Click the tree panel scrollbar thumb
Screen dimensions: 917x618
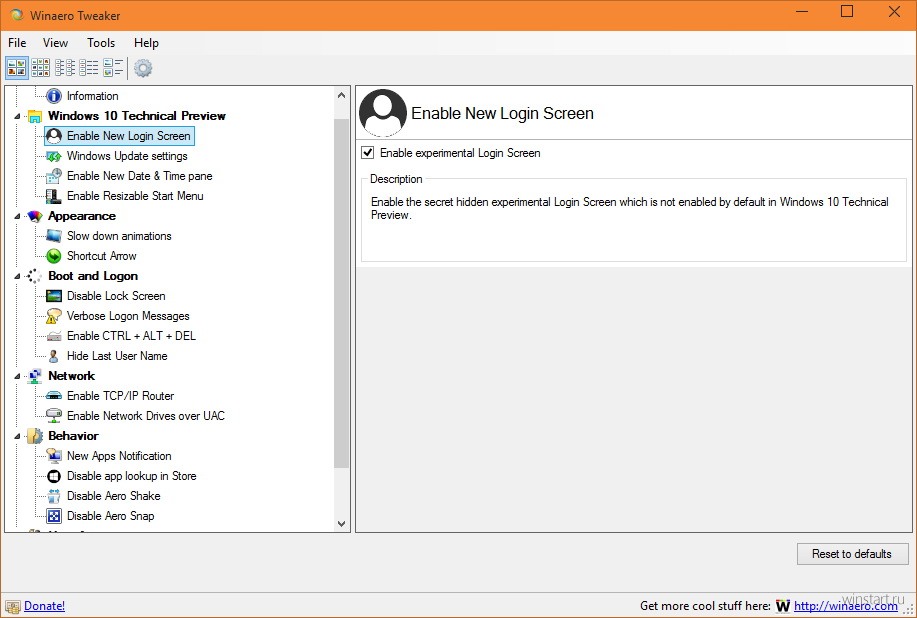point(342,293)
